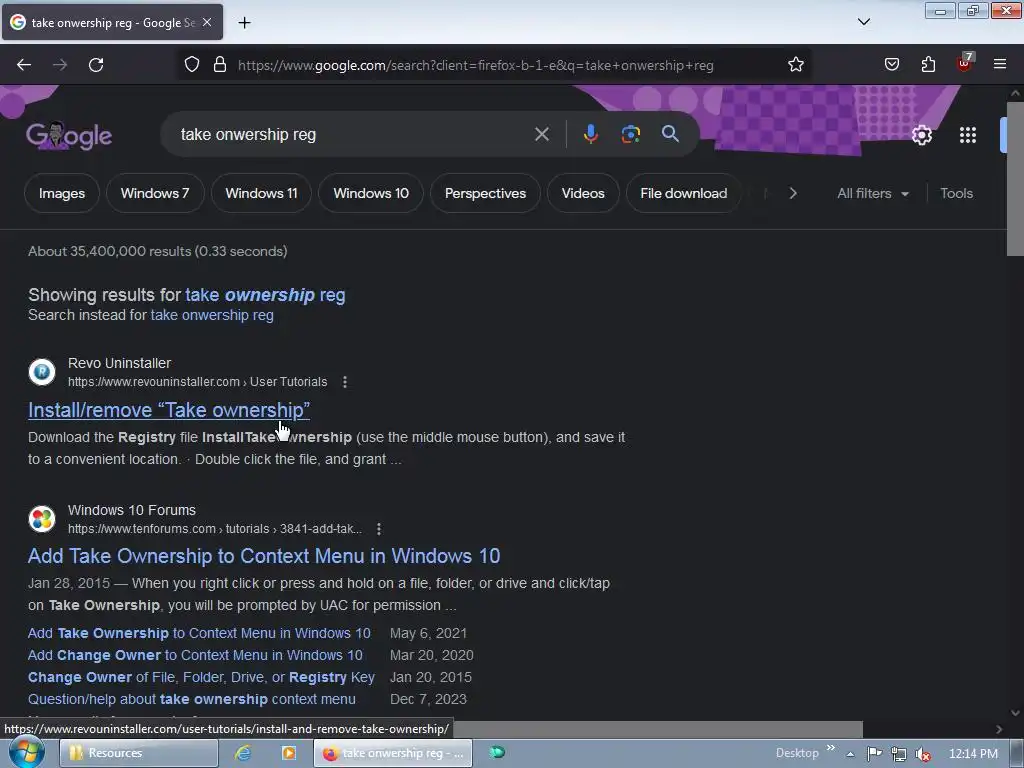Viewport: 1024px width, 768px height.
Task: Click the Revo Uninstaller site icon
Action: pos(42,372)
